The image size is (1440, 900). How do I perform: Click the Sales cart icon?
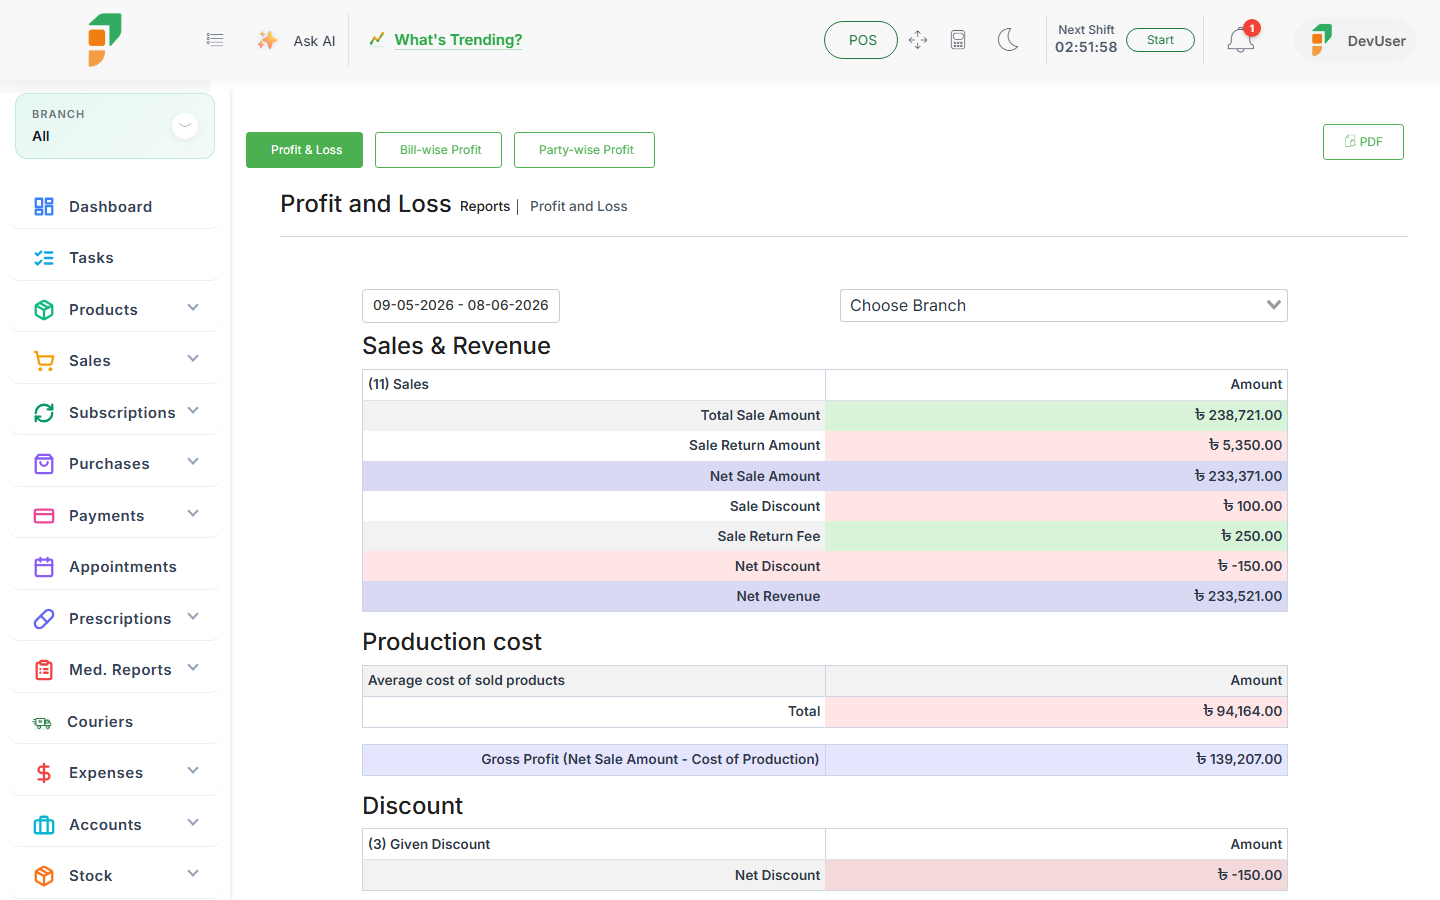(x=44, y=361)
